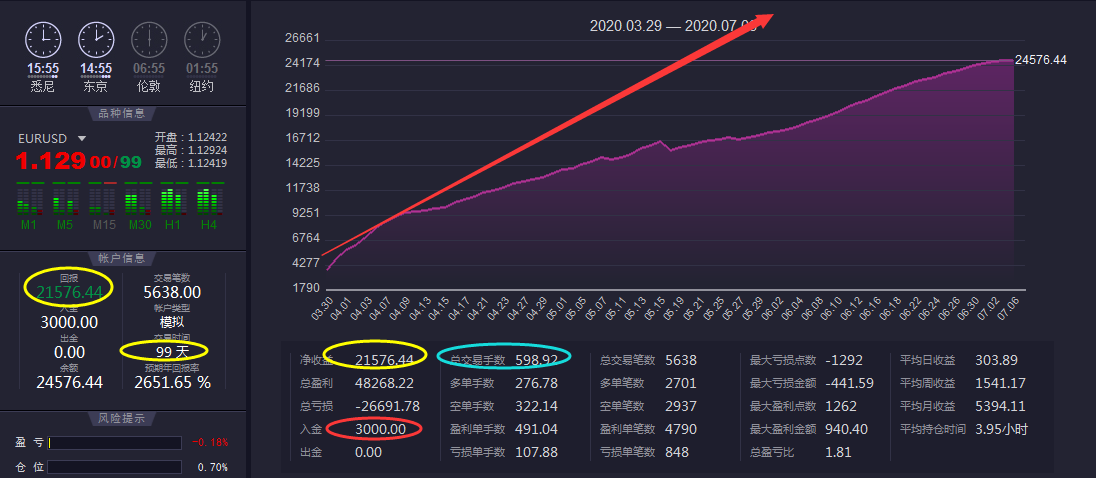This screenshot has height=478, width=1096.
Task: Click the EURUSD price 1.12900/99
Action: pyautogui.click(x=78, y=161)
